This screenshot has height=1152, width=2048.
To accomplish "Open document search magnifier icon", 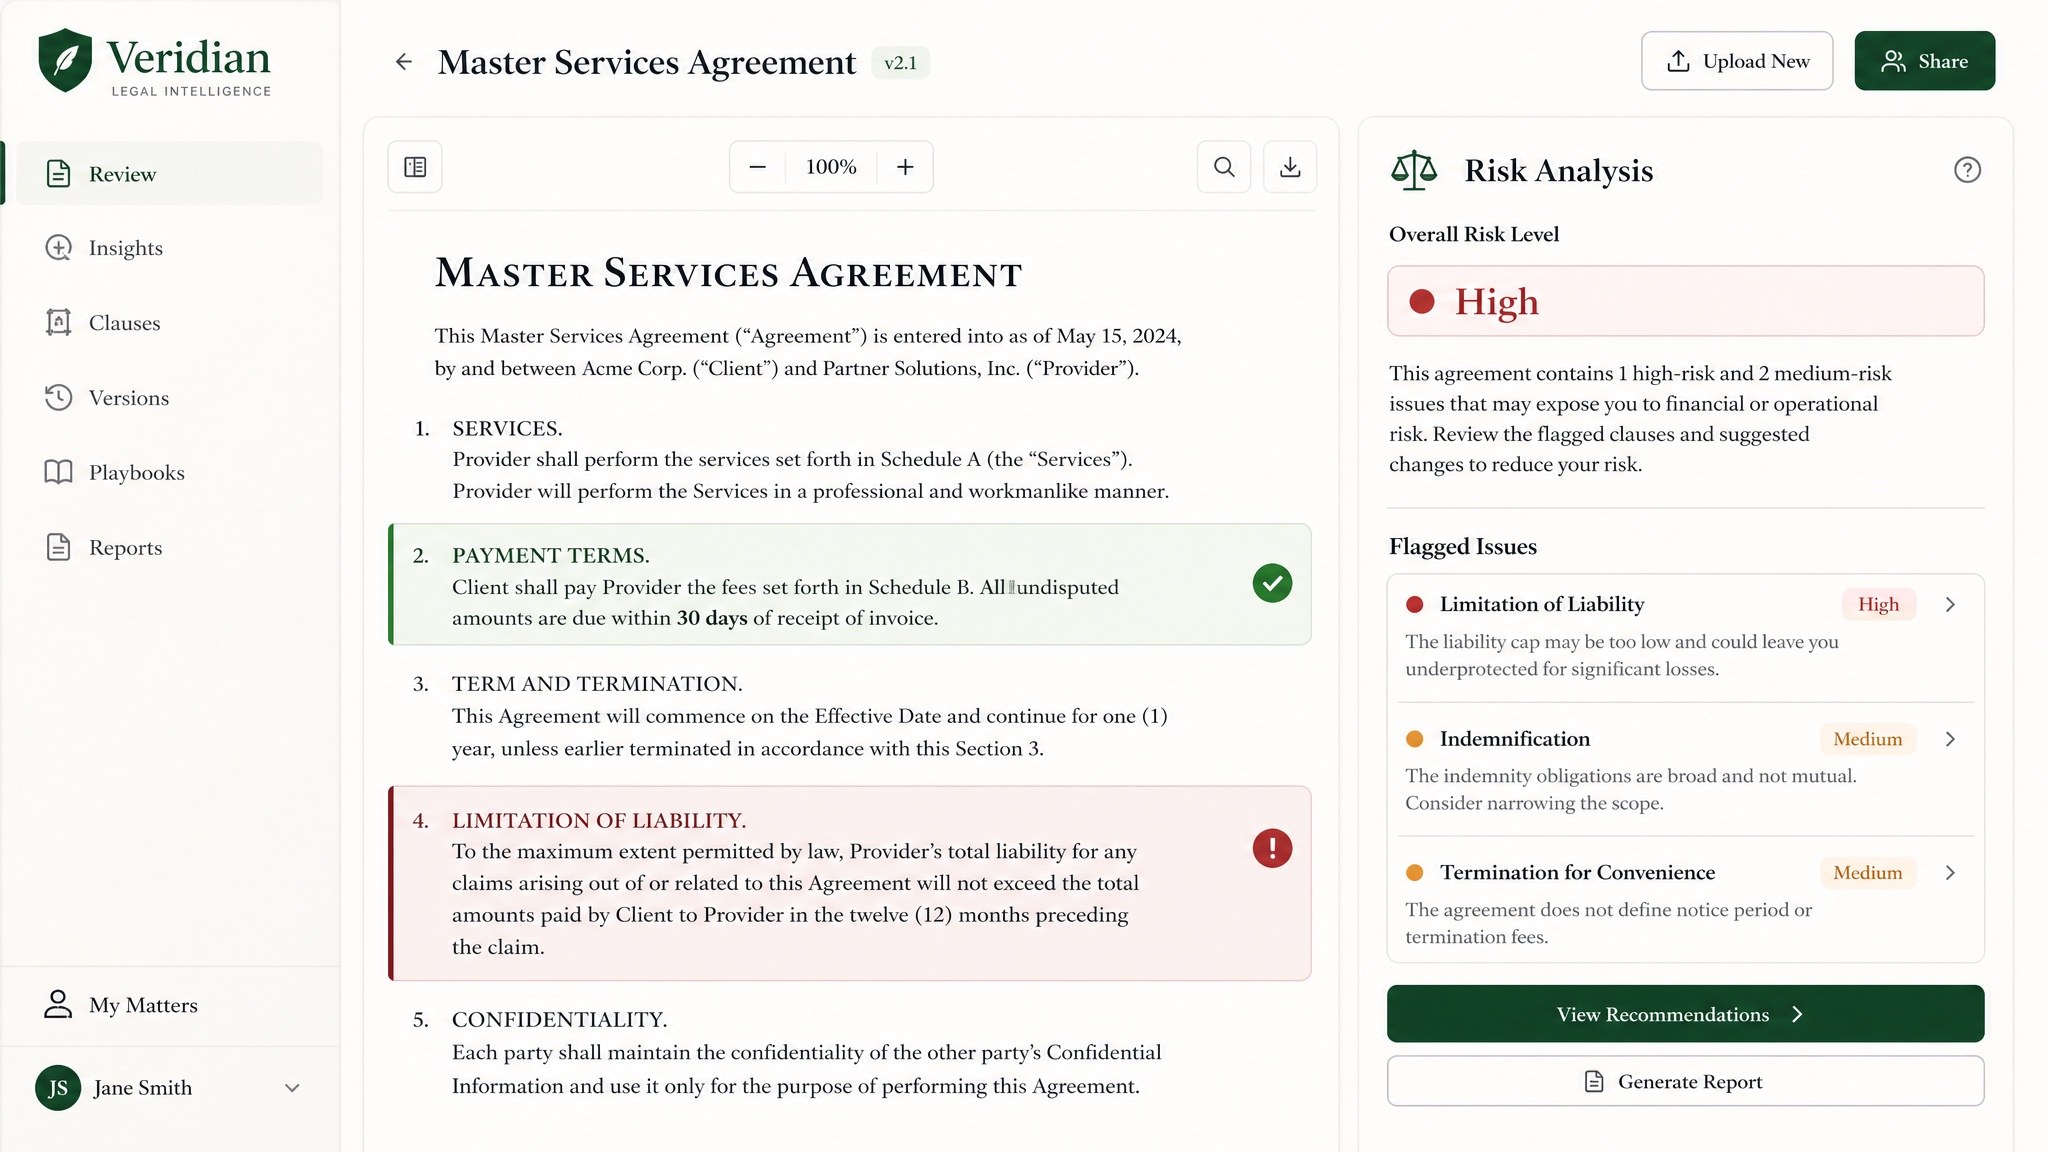I will (x=1224, y=167).
